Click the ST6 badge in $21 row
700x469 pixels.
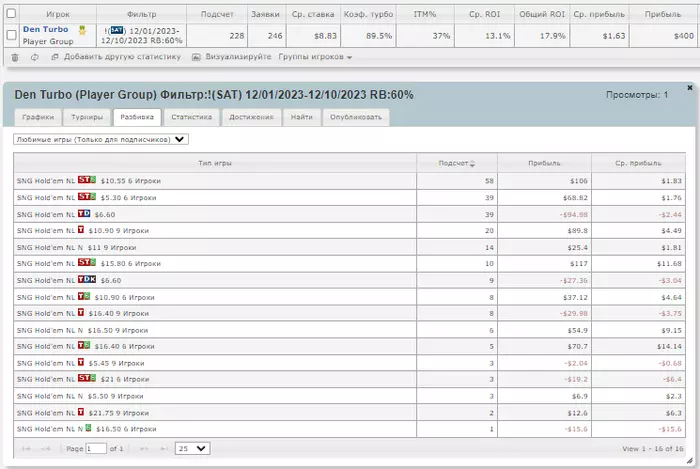coord(87,378)
